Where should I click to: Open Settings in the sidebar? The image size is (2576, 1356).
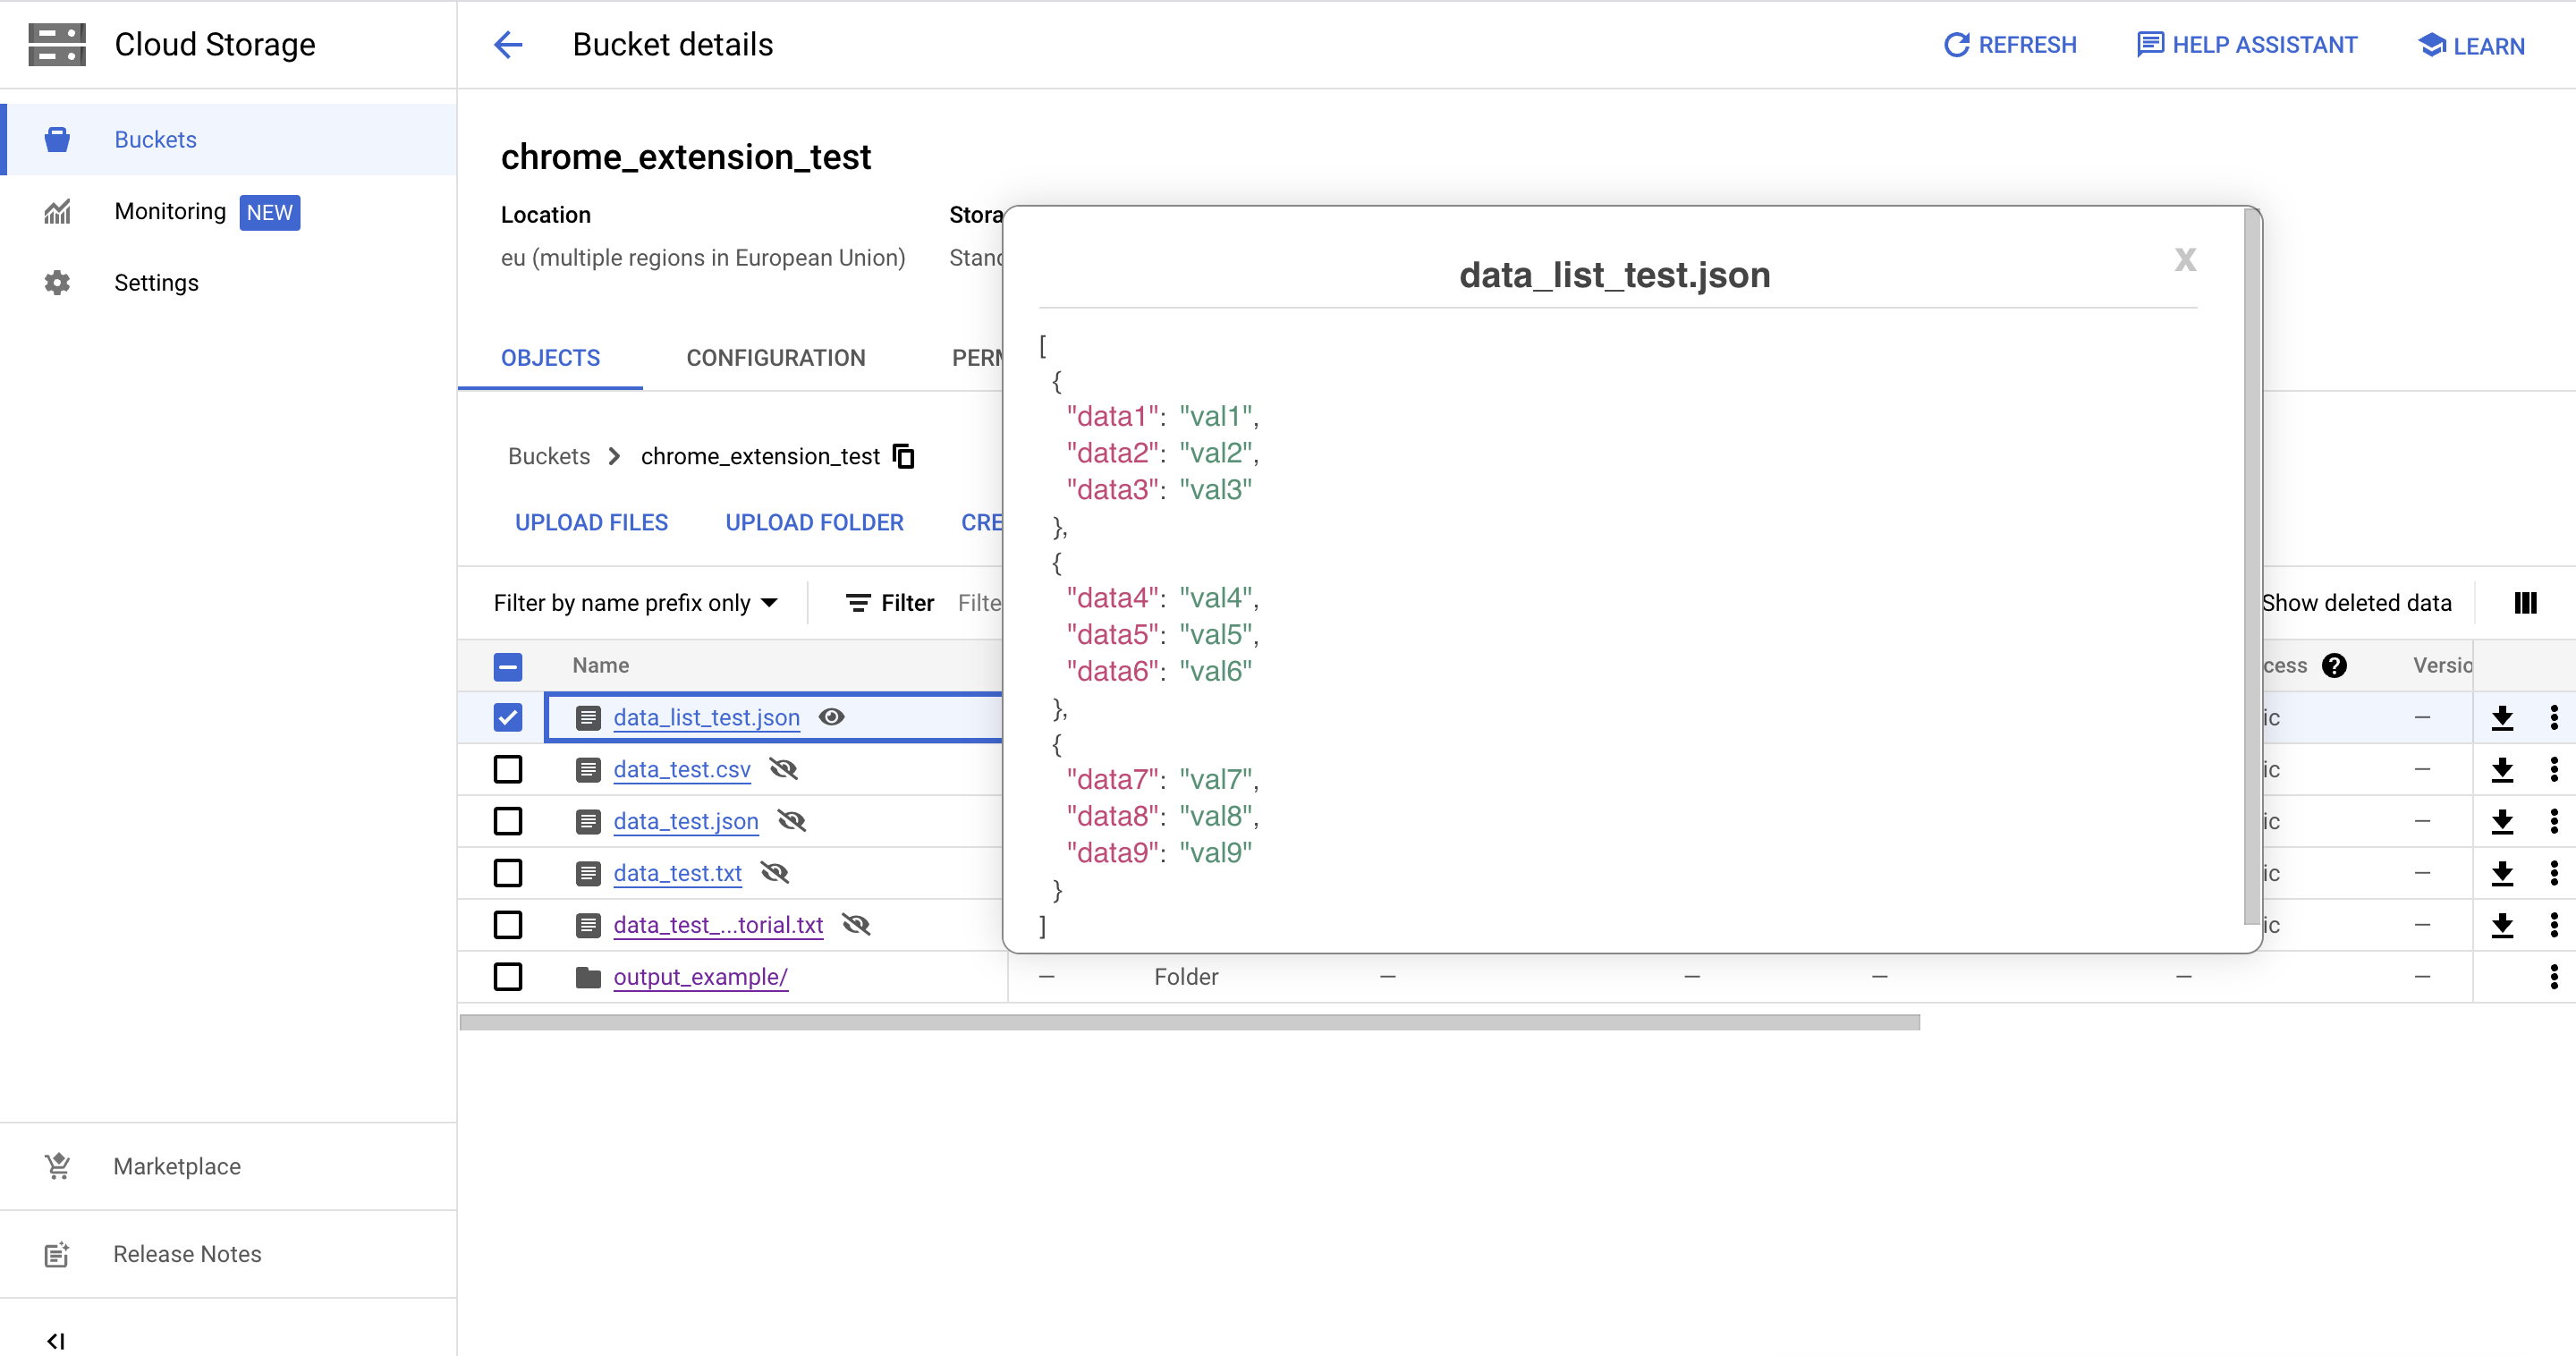click(228, 283)
